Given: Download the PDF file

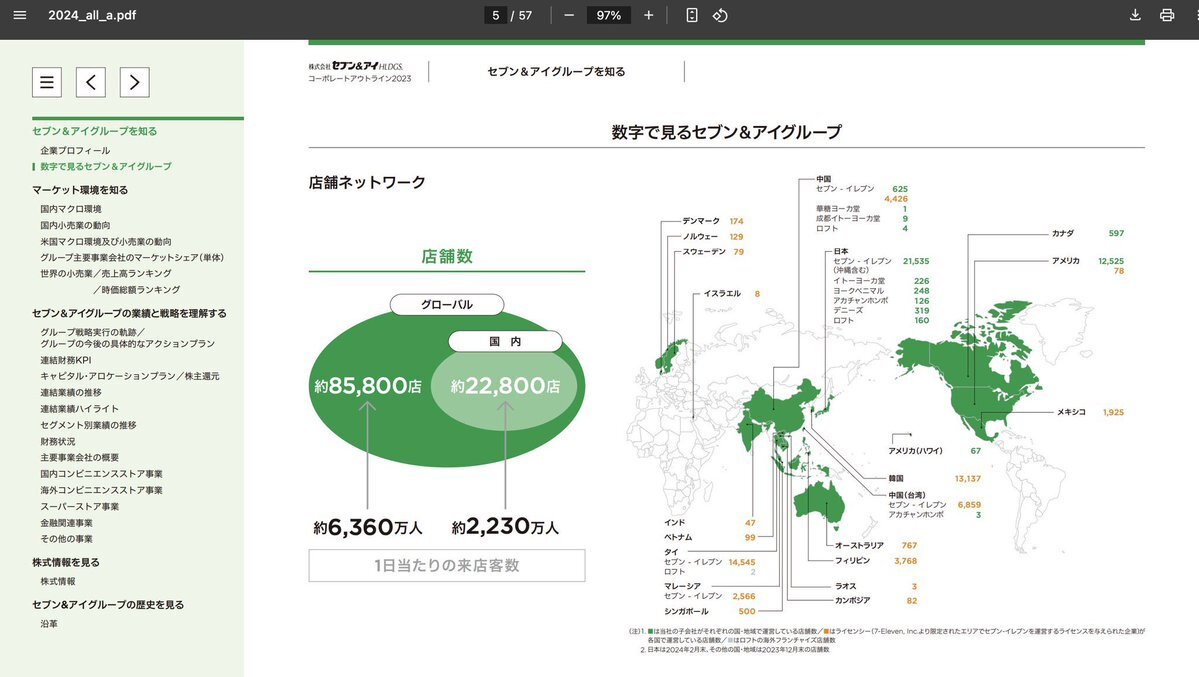Looking at the screenshot, I should 1136,15.
